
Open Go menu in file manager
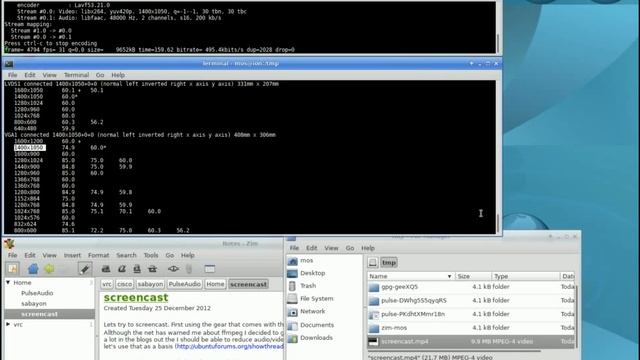[x=350, y=248]
